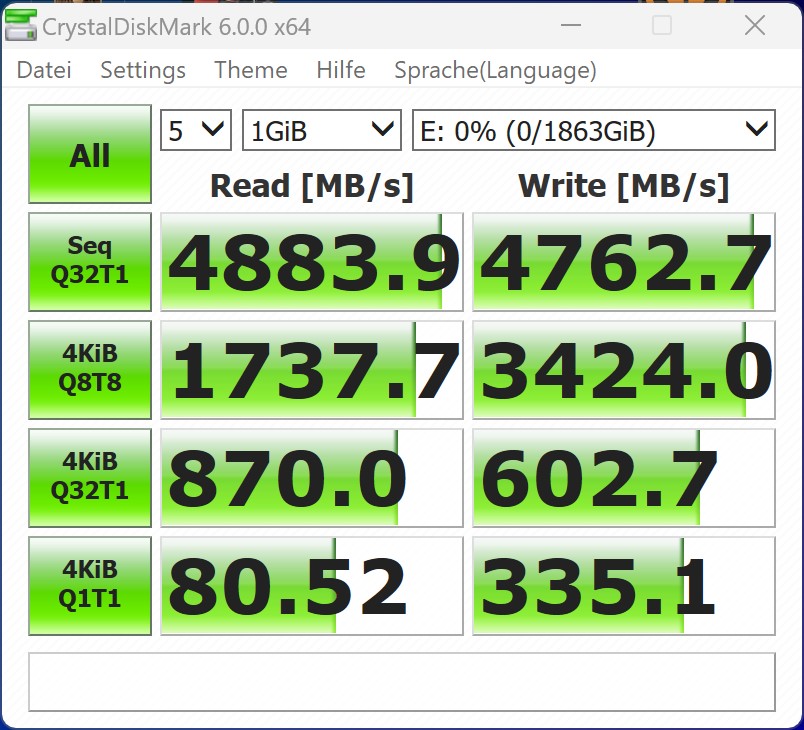
Task: Click the 4KiB Q32T1 write value 602.7
Action: point(624,478)
